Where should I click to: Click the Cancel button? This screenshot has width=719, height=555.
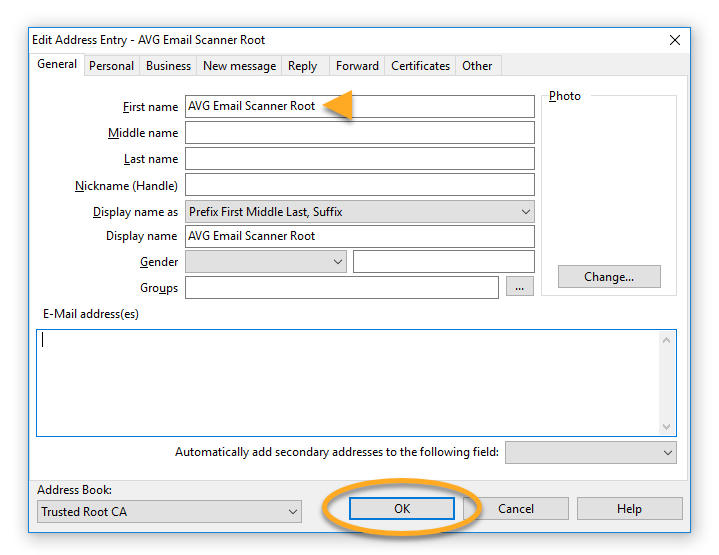point(516,509)
